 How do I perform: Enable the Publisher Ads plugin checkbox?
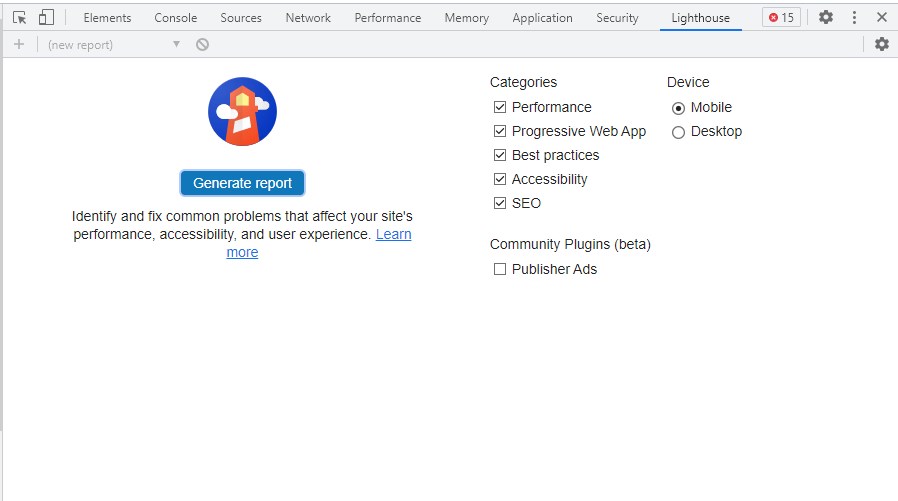point(500,269)
